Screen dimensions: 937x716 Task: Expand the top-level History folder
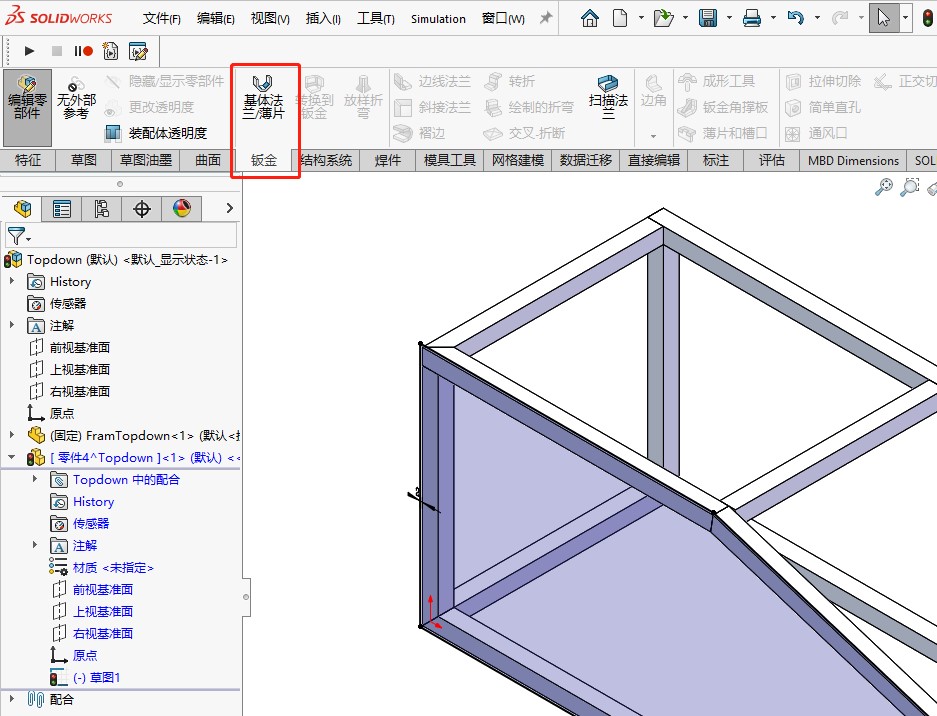(11, 281)
